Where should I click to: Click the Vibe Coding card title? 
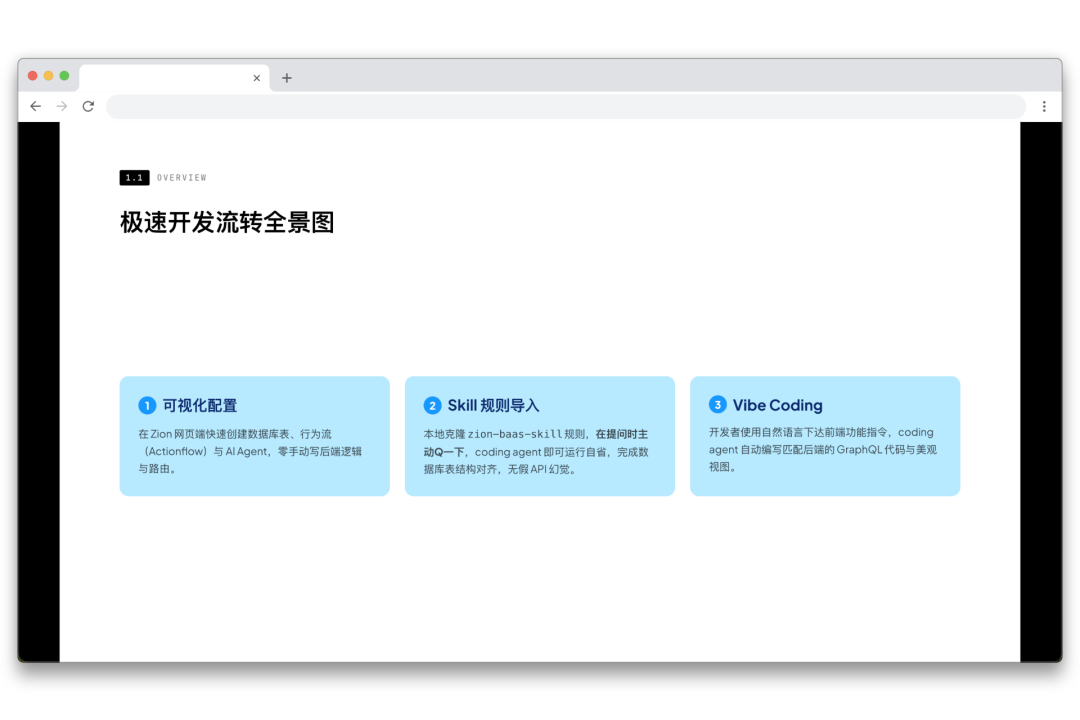click(x=778, y=405)
